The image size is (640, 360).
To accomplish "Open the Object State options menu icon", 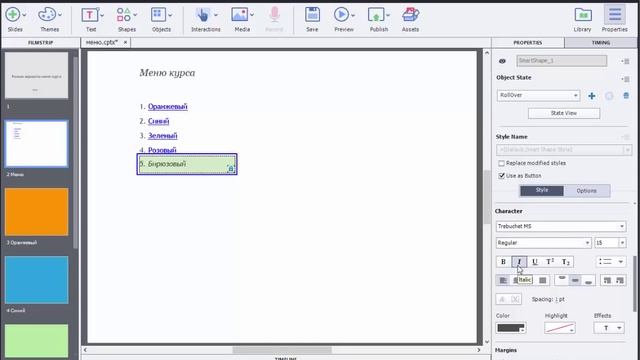I will pos(625,79).
